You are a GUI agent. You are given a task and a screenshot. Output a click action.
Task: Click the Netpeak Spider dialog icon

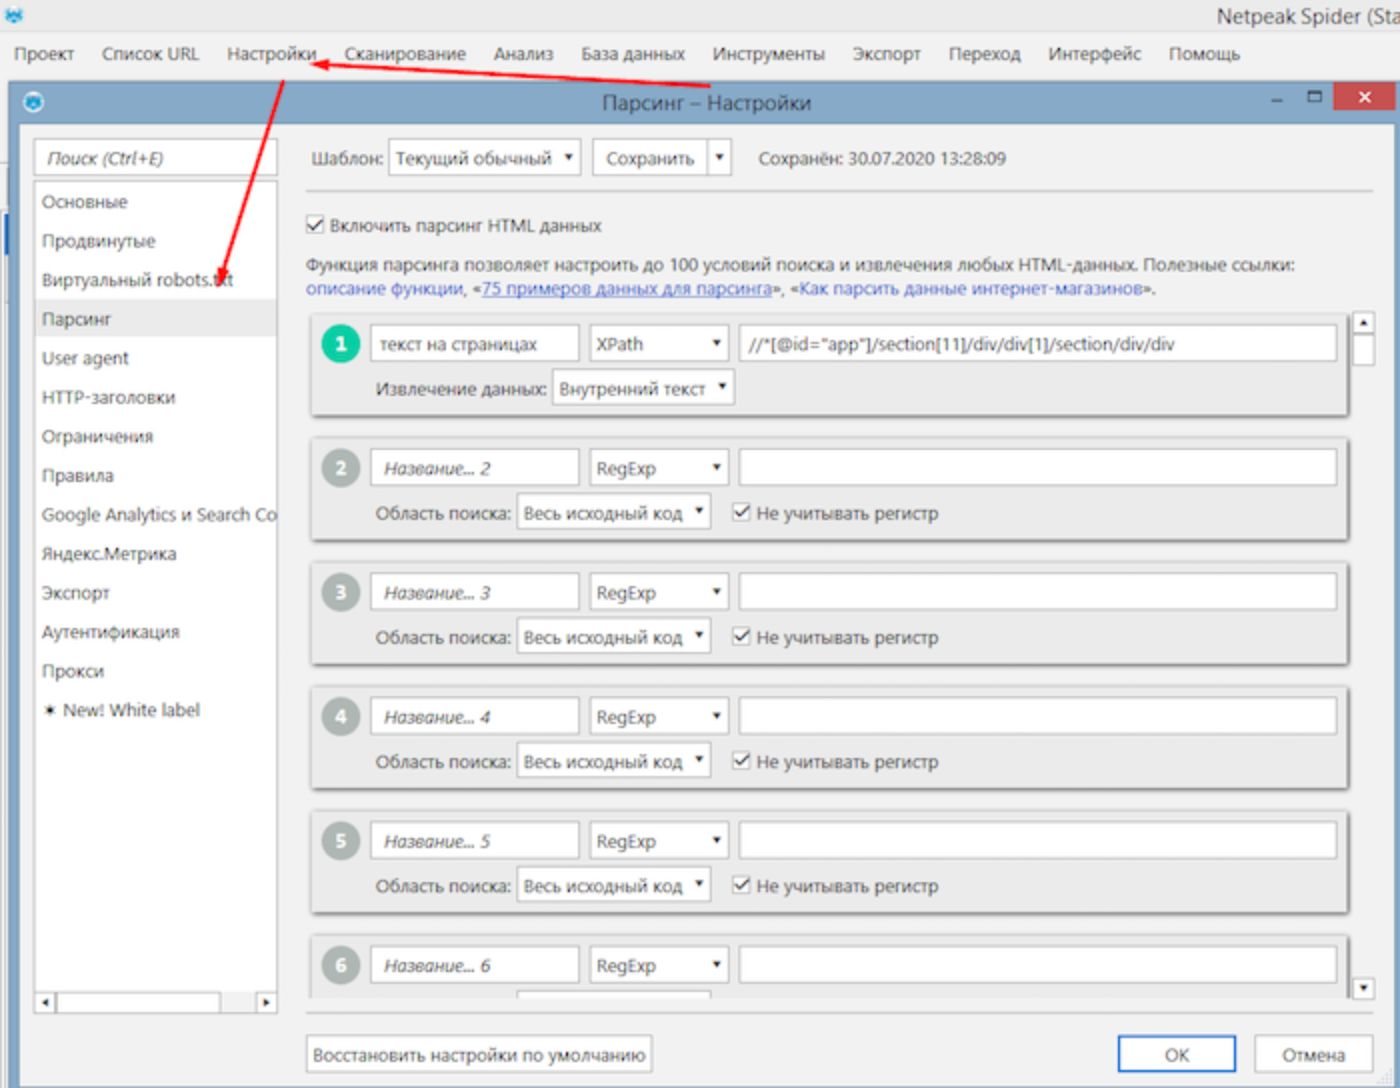[33, 102]
